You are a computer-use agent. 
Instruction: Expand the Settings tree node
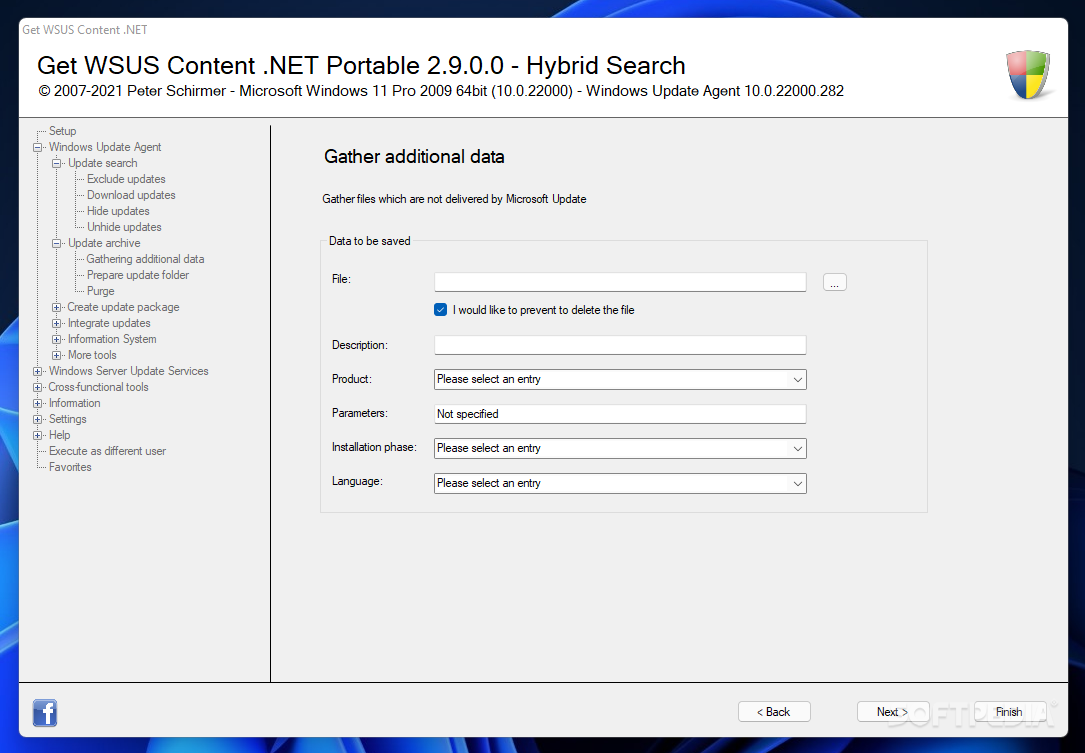click(37, 419)
